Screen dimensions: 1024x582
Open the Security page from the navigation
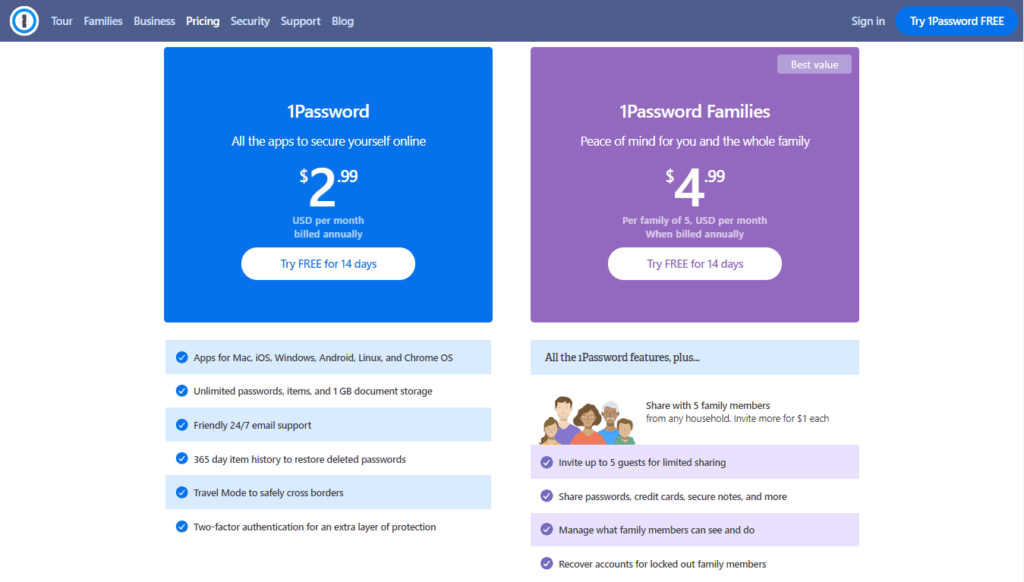(250, 20)
